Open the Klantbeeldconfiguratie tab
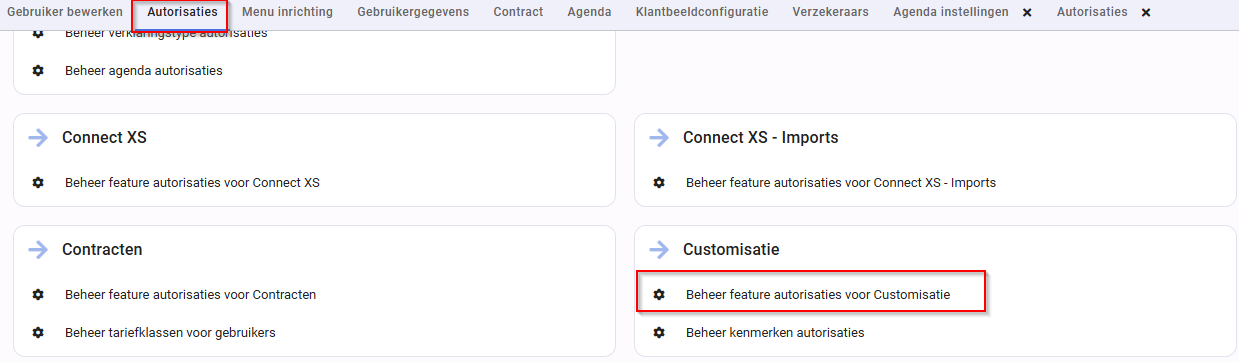The width and height of the screenshot is (1239, 363). pos(702,12)
